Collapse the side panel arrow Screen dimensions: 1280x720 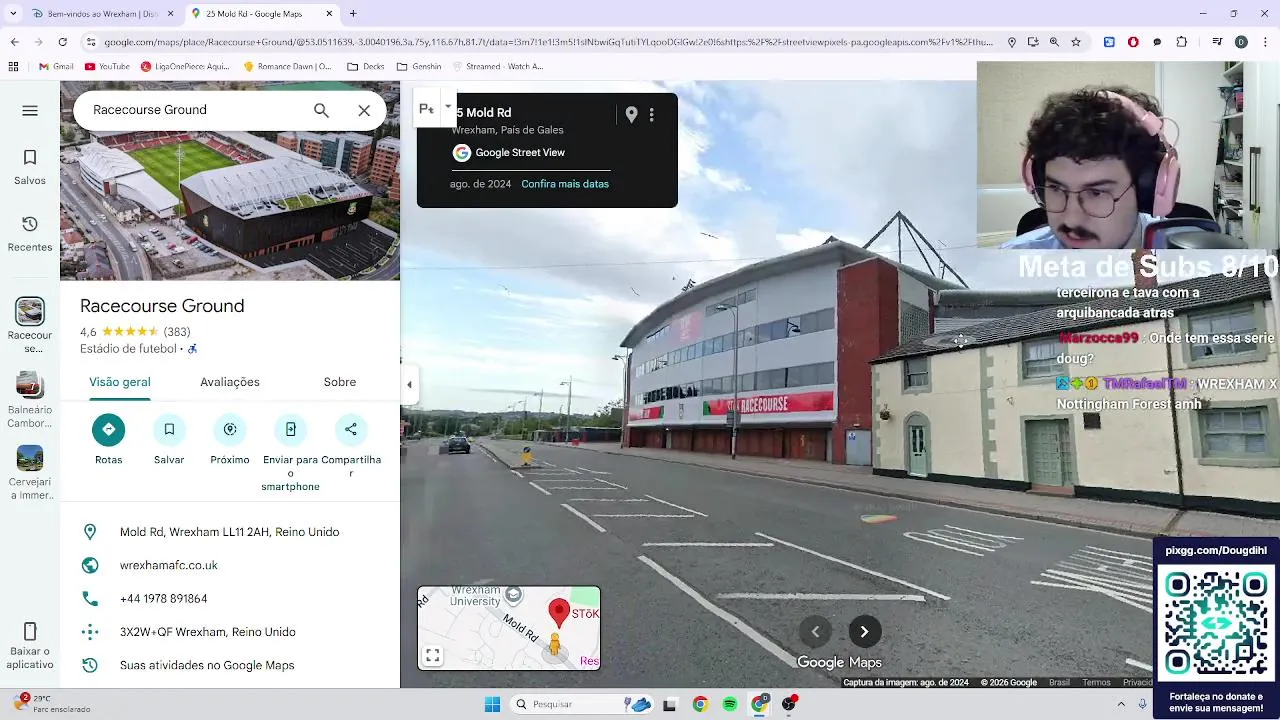point(409,384)
